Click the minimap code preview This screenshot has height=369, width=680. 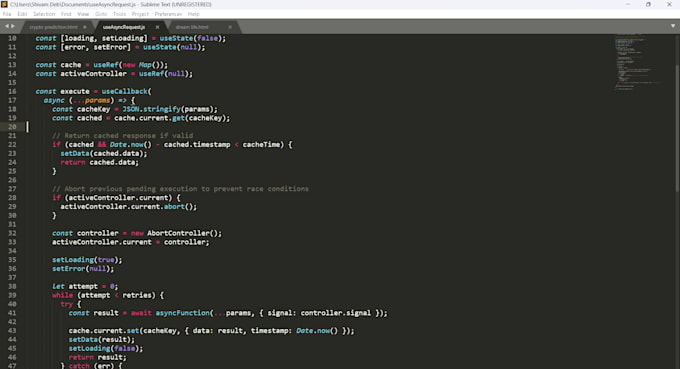tap(637, 62)
